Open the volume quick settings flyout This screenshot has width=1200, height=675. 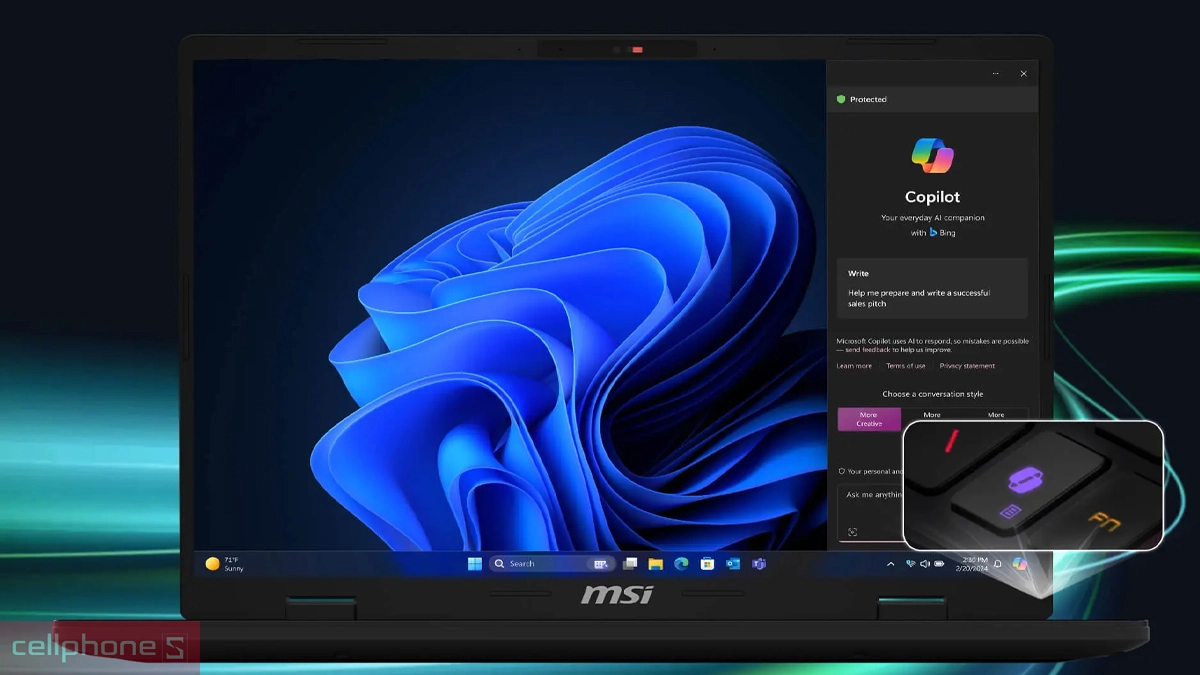click(x=924, y=564)
